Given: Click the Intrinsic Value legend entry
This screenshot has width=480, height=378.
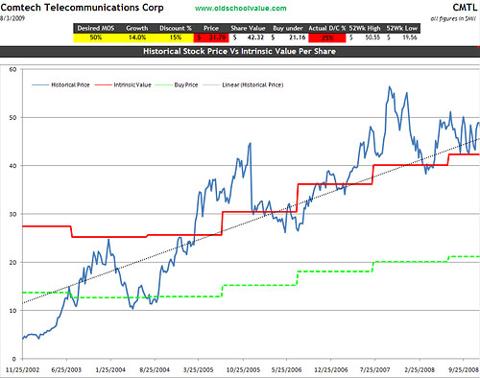Looking at the screenshot, I should pyautogui.click(x=123, y=85).
